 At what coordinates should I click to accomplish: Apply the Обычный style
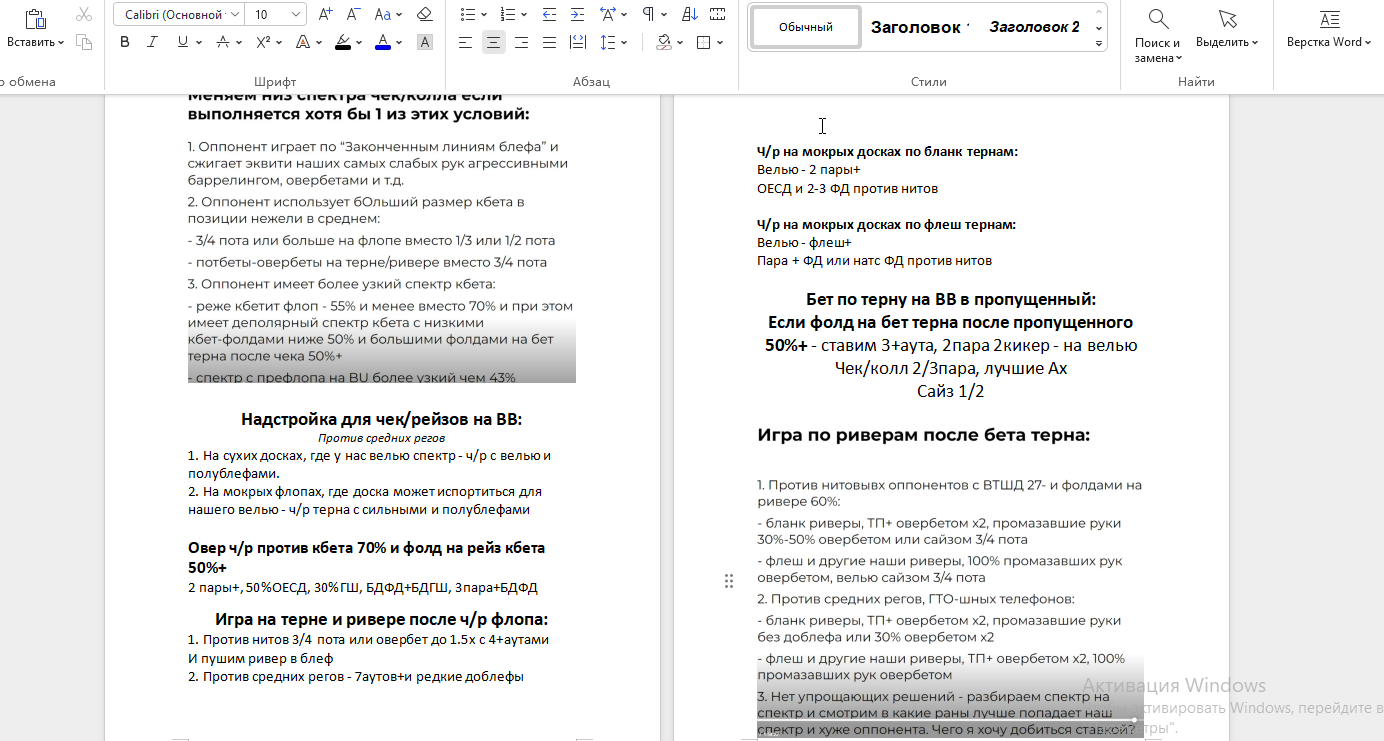(x=806, y=27)
